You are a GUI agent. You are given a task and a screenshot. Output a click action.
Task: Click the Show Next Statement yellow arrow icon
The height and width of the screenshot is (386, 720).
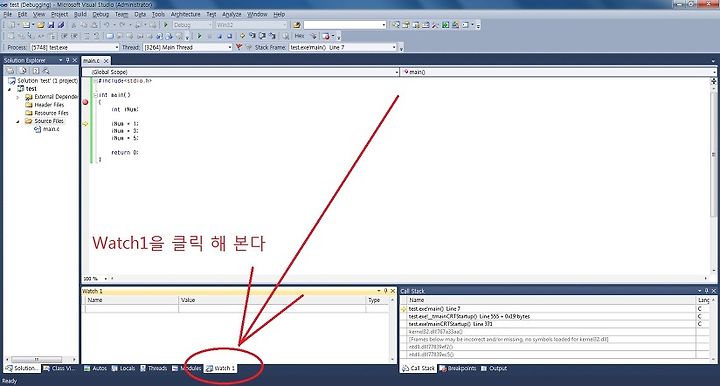[242, 36]
